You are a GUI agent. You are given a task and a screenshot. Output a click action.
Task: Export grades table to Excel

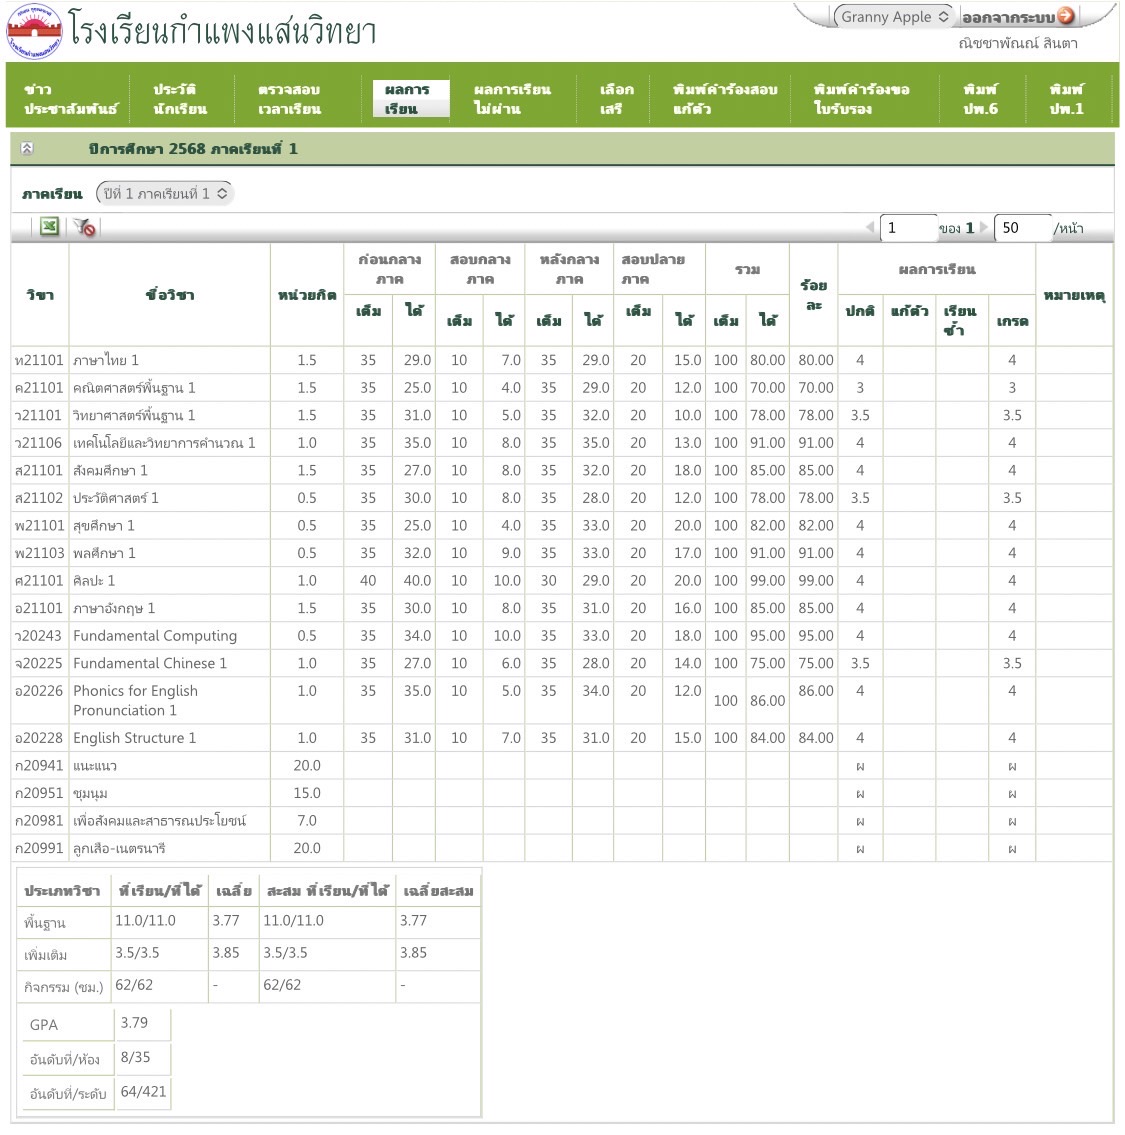tap(49, 227)
